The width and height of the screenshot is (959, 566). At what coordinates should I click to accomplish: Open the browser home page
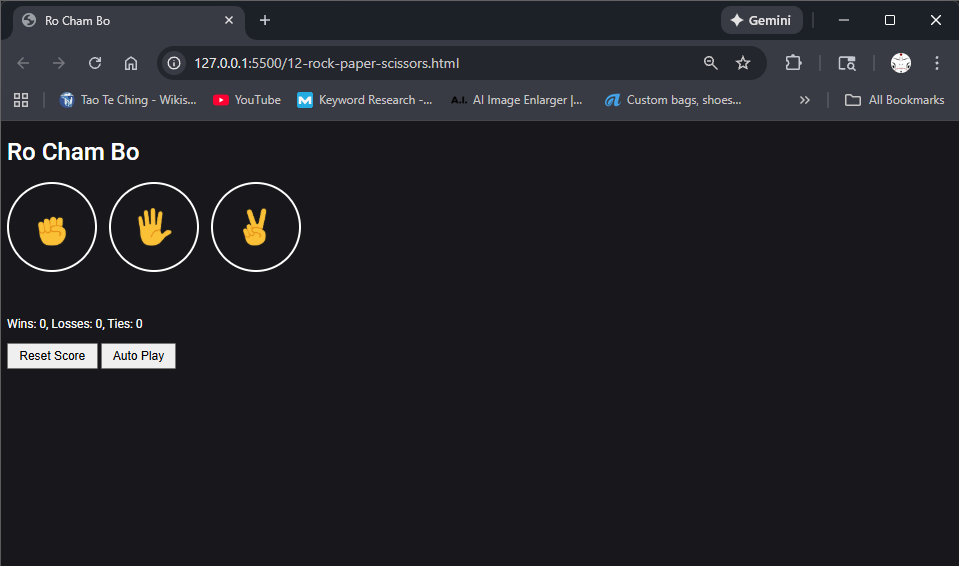coord(131,63)
